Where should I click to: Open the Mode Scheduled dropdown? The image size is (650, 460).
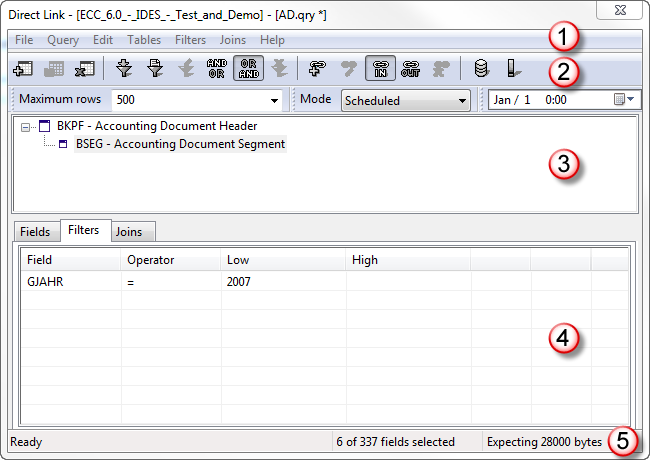[462, 101]
